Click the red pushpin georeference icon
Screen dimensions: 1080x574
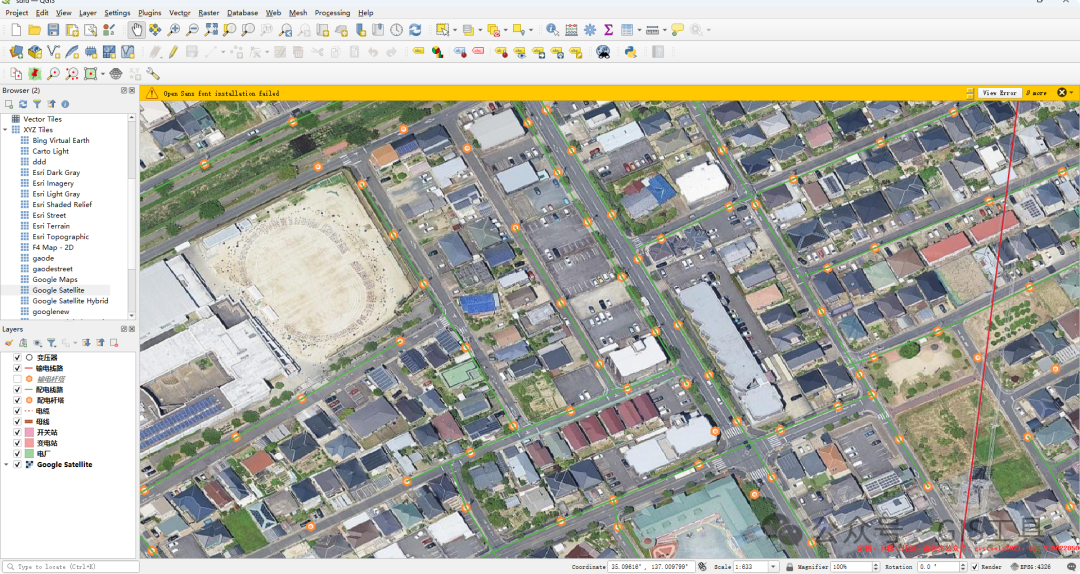(35, 74)
